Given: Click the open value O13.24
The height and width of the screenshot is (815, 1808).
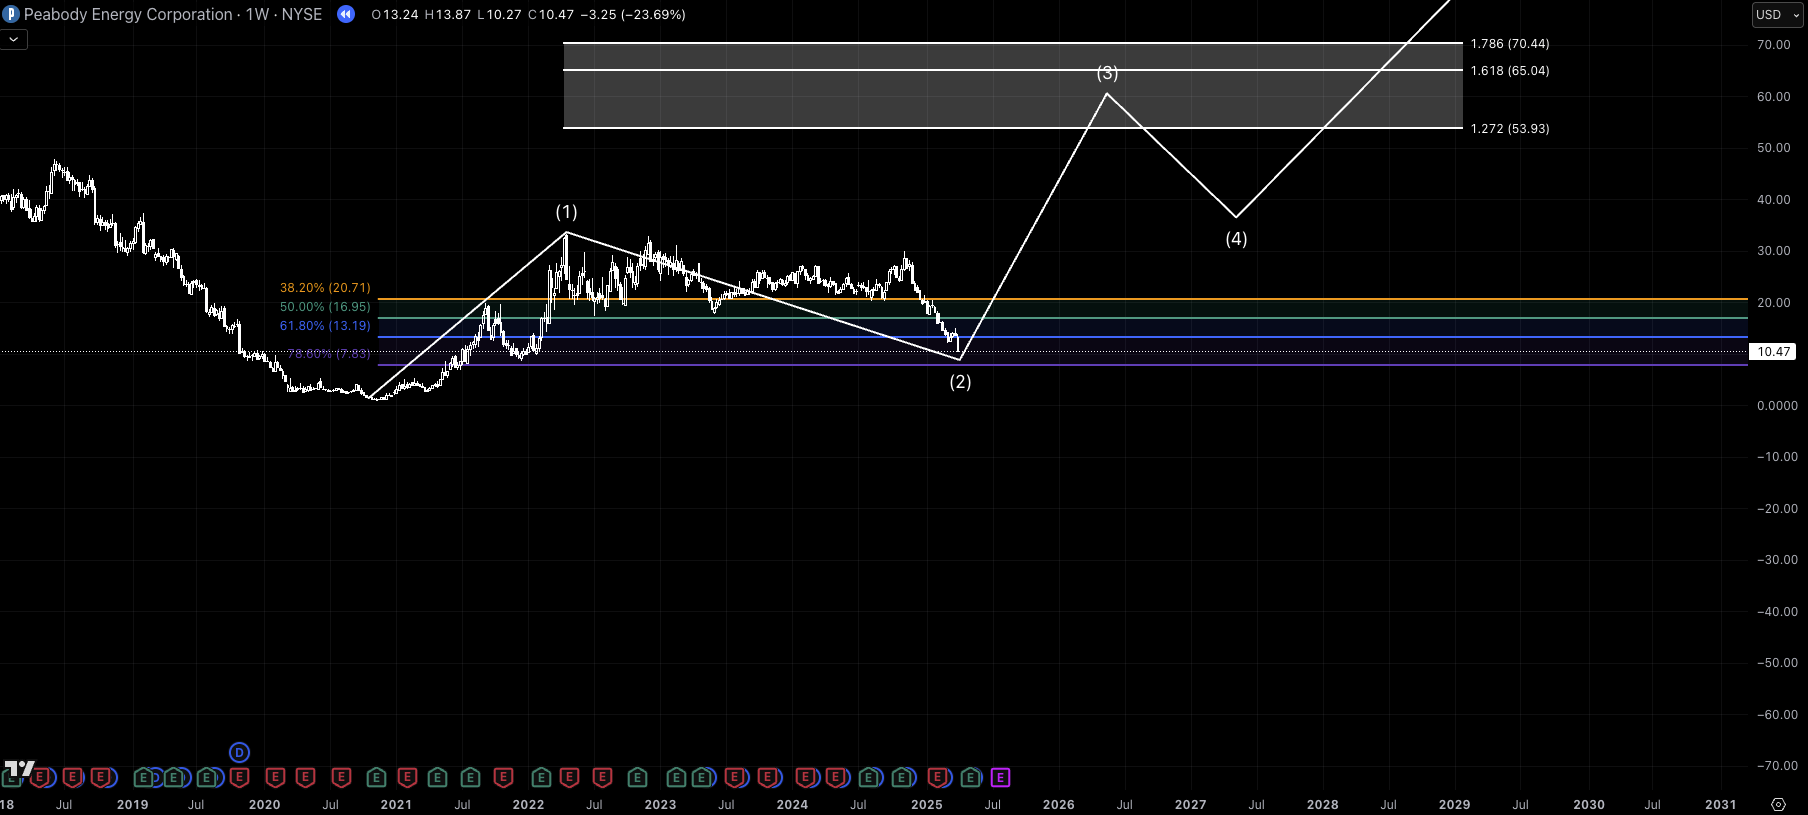Looking at the screenshot, I should (x=395, y=15).
